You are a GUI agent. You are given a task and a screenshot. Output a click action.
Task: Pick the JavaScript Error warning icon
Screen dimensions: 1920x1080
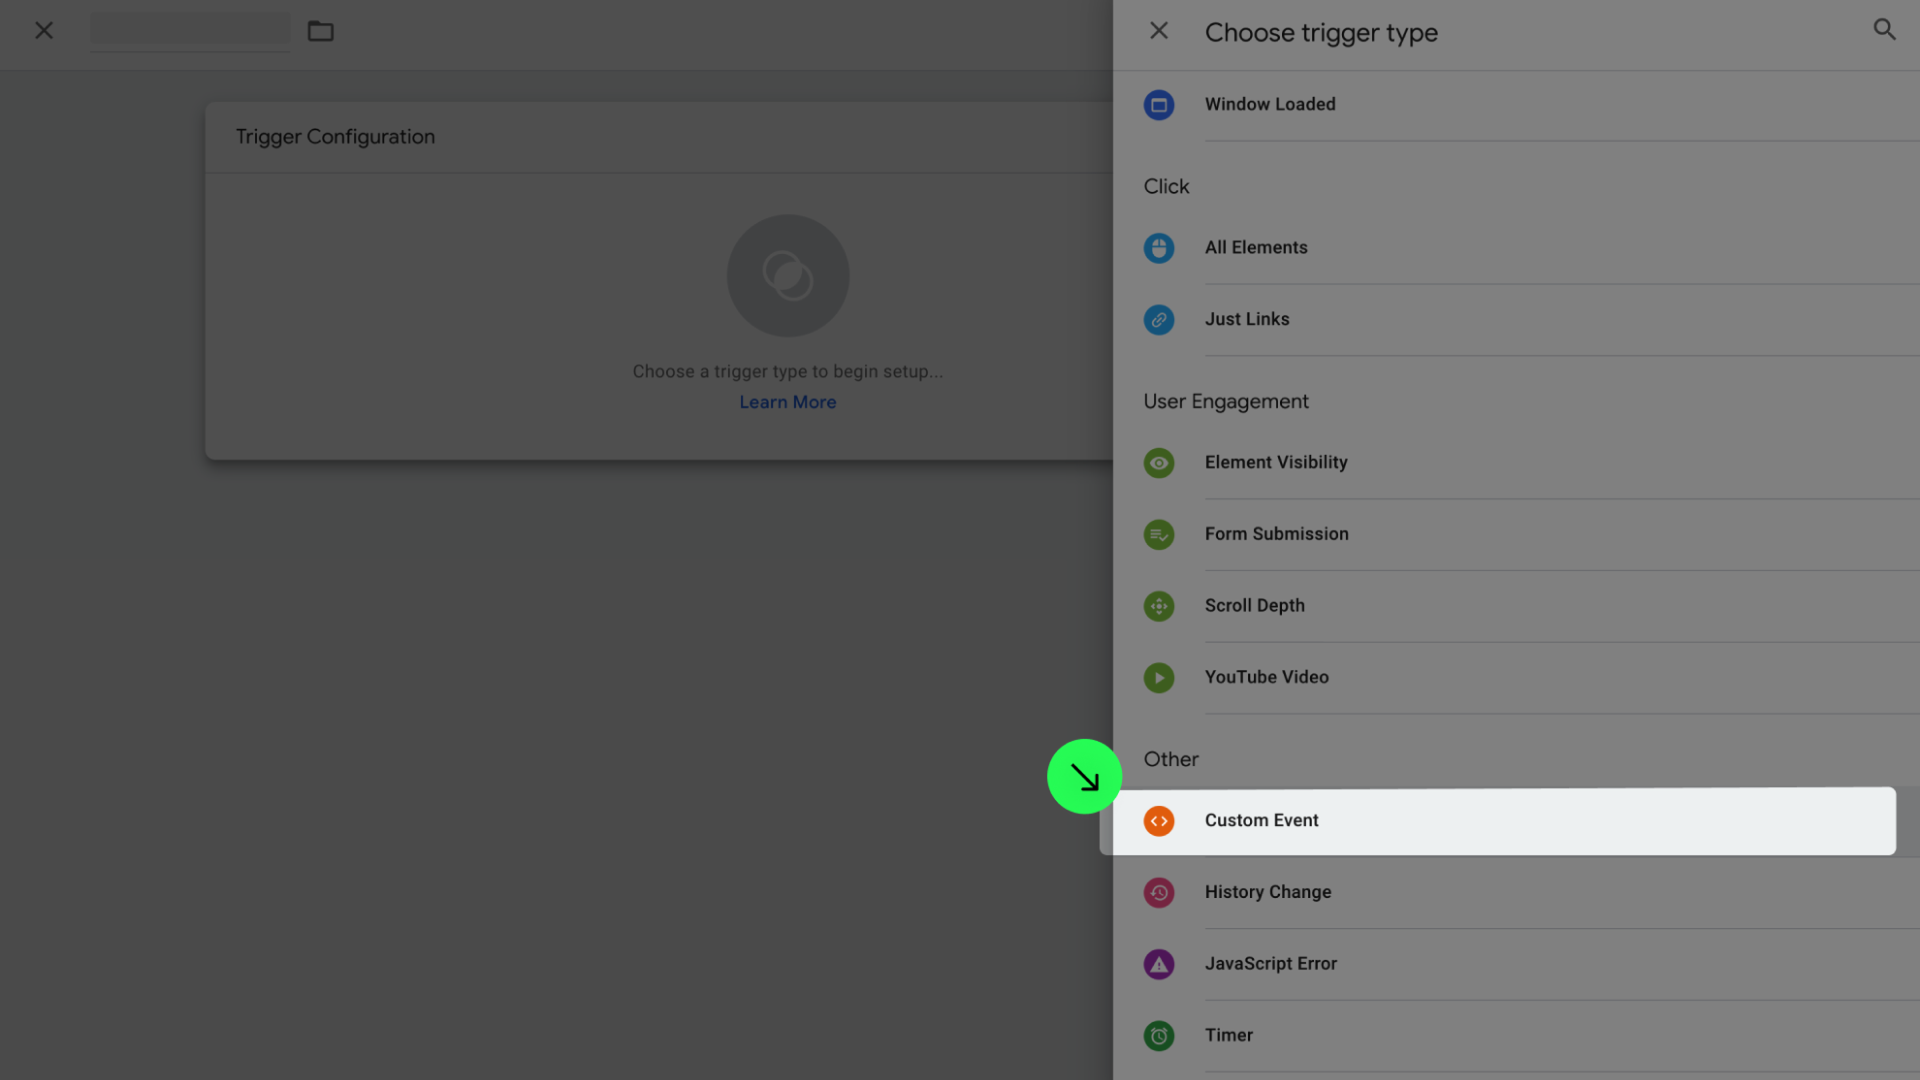pyautogui.click(x=1159, y=964)
